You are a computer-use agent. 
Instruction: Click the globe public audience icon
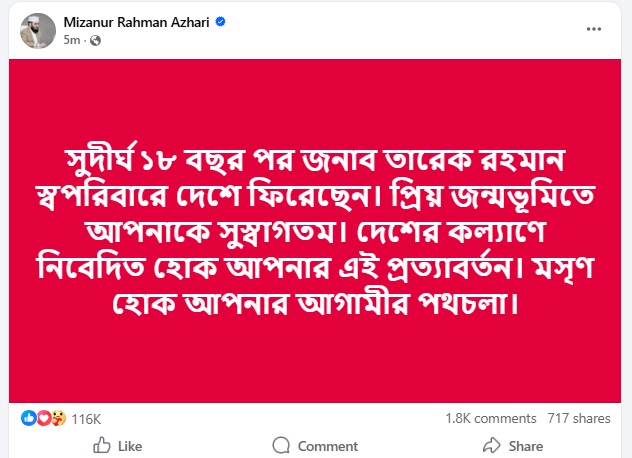pos(96,41)
